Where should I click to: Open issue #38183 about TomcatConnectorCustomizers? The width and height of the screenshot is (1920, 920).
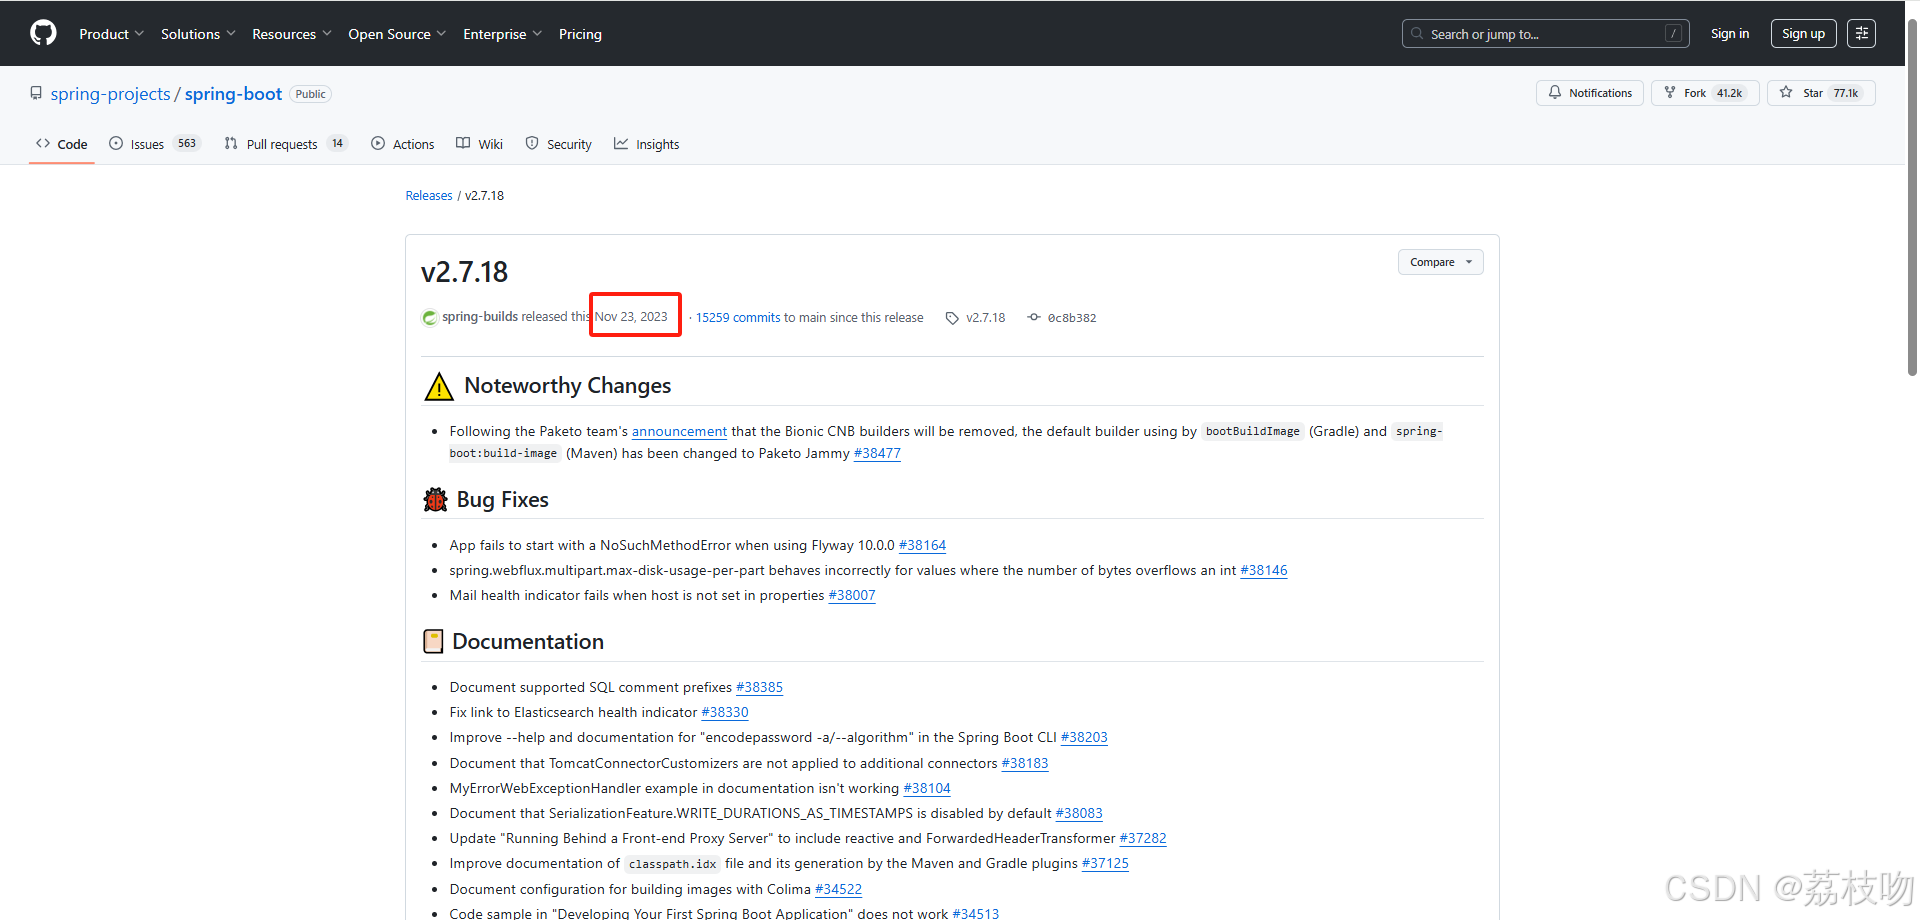pyautogui.click(x=1025, y=764)
